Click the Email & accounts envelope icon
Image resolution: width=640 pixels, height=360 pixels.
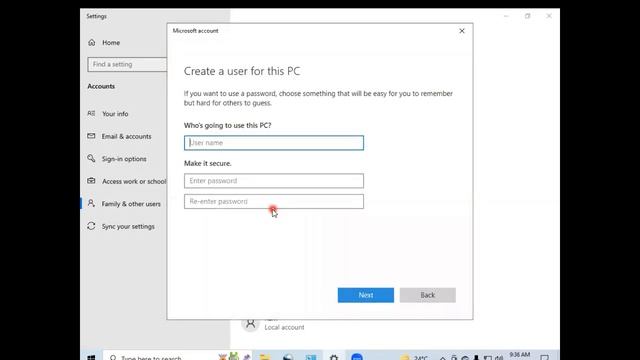91,136
